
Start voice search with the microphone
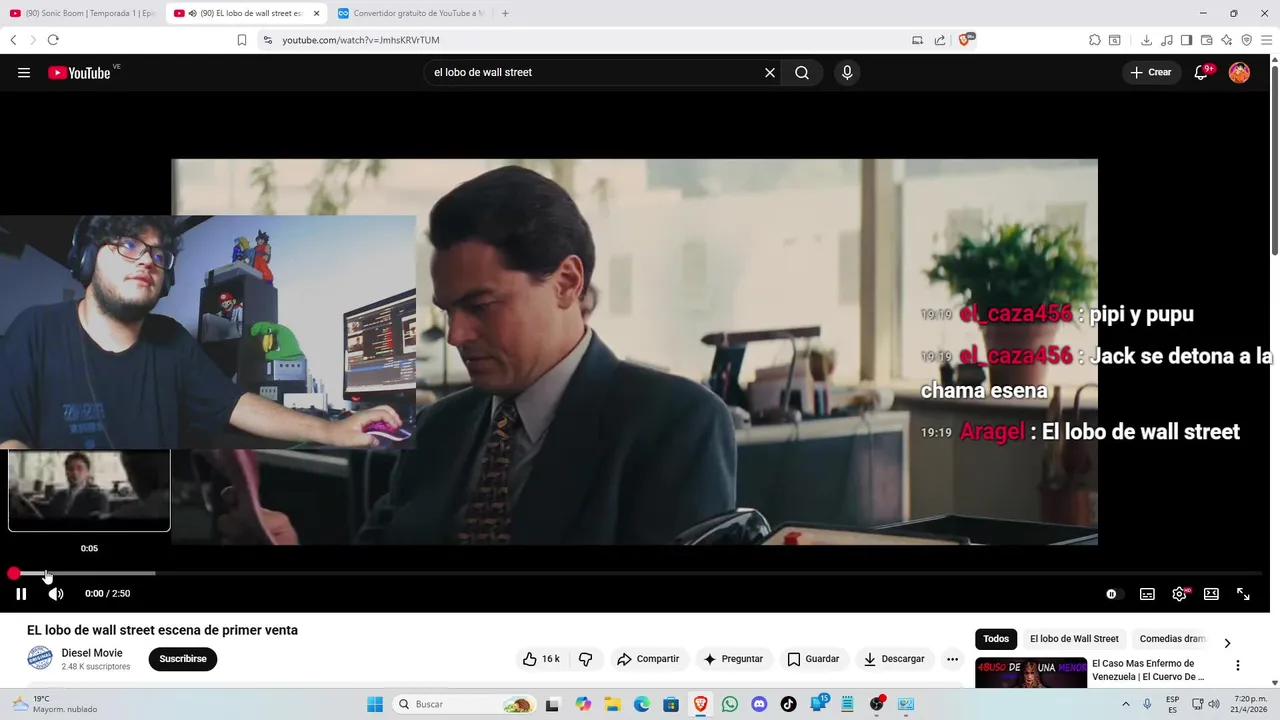tap(847, 73)
